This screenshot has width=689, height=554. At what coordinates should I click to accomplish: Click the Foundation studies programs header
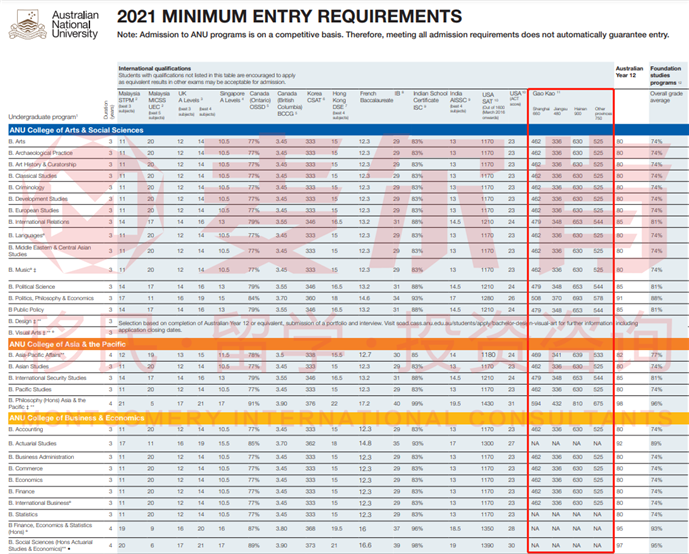666,75
